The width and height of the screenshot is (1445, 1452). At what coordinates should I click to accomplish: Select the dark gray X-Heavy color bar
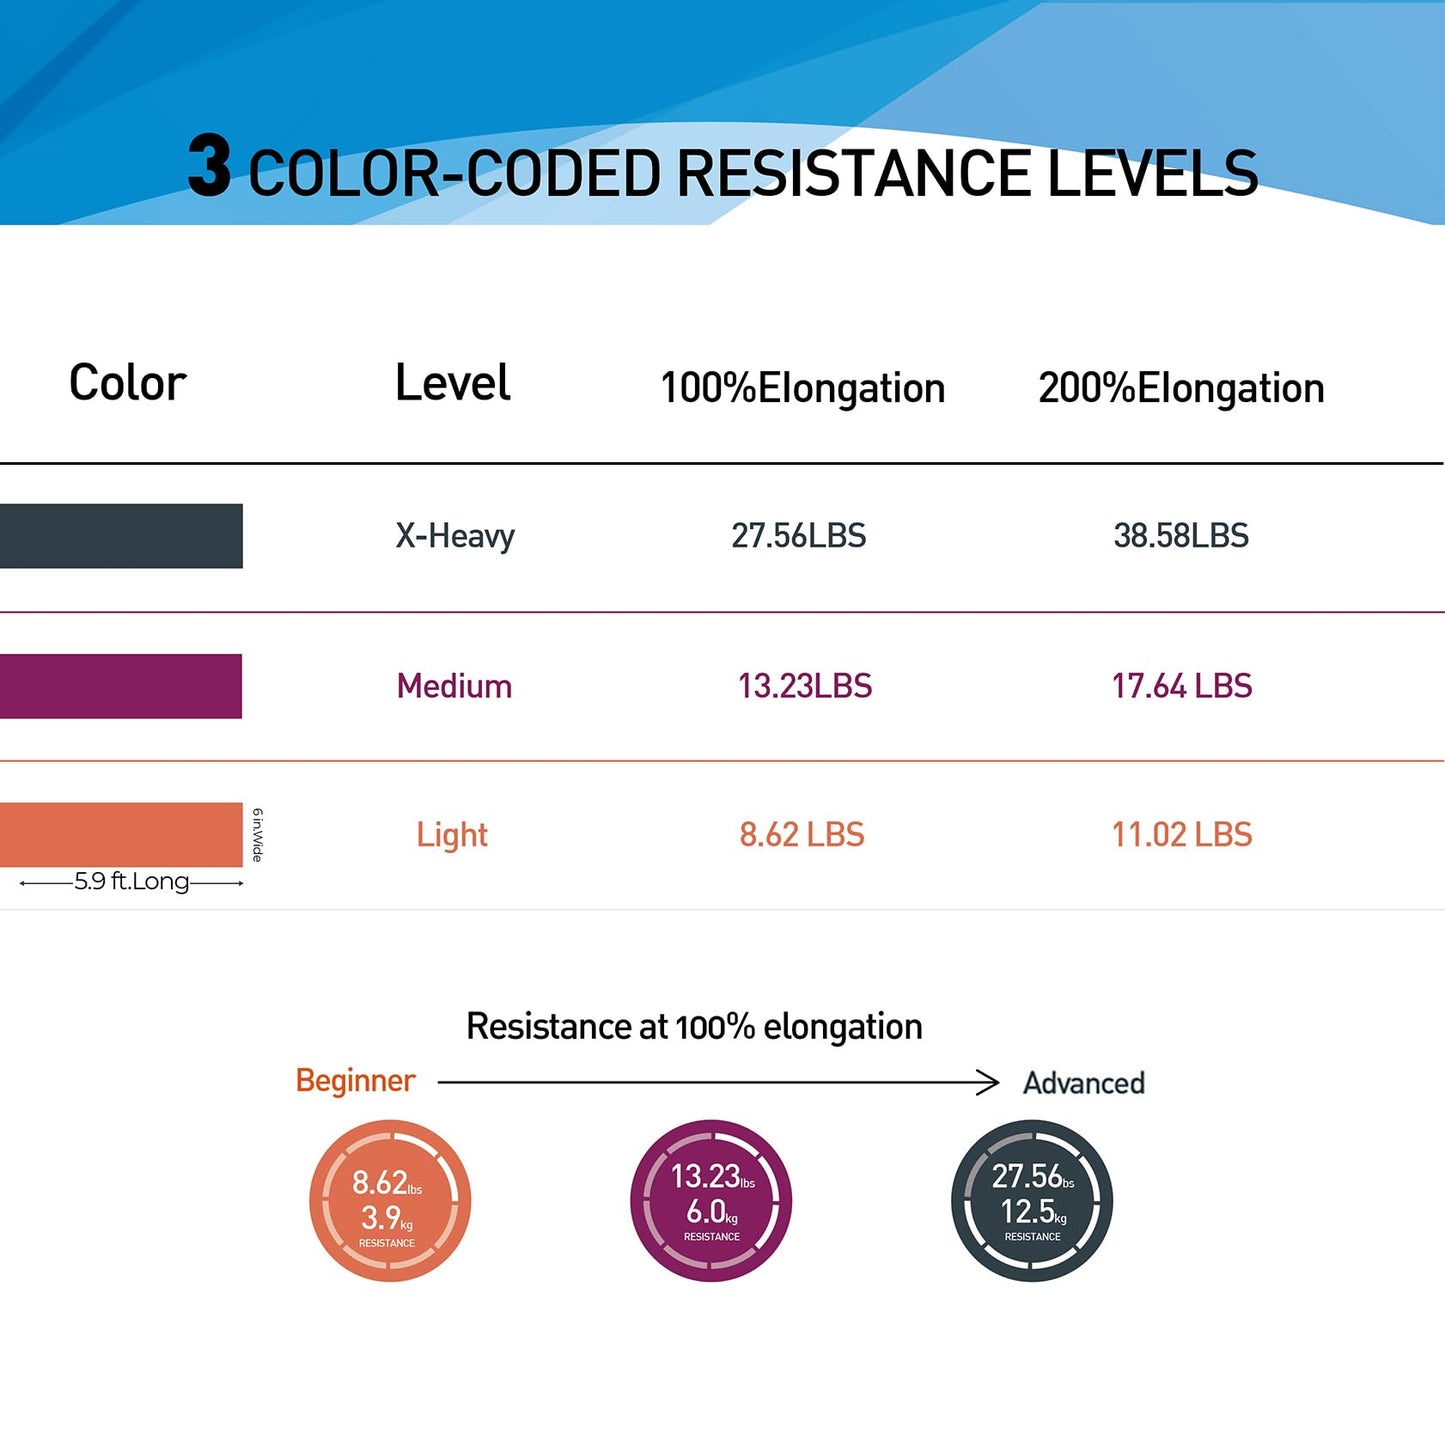pos(121,536)
